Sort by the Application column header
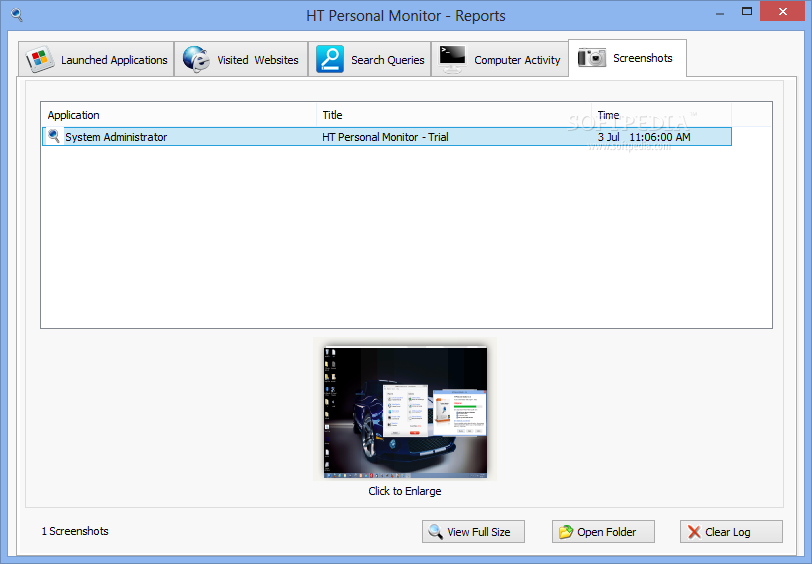The height and width of the screenshot is (564, 812). [x=179, y=115]
